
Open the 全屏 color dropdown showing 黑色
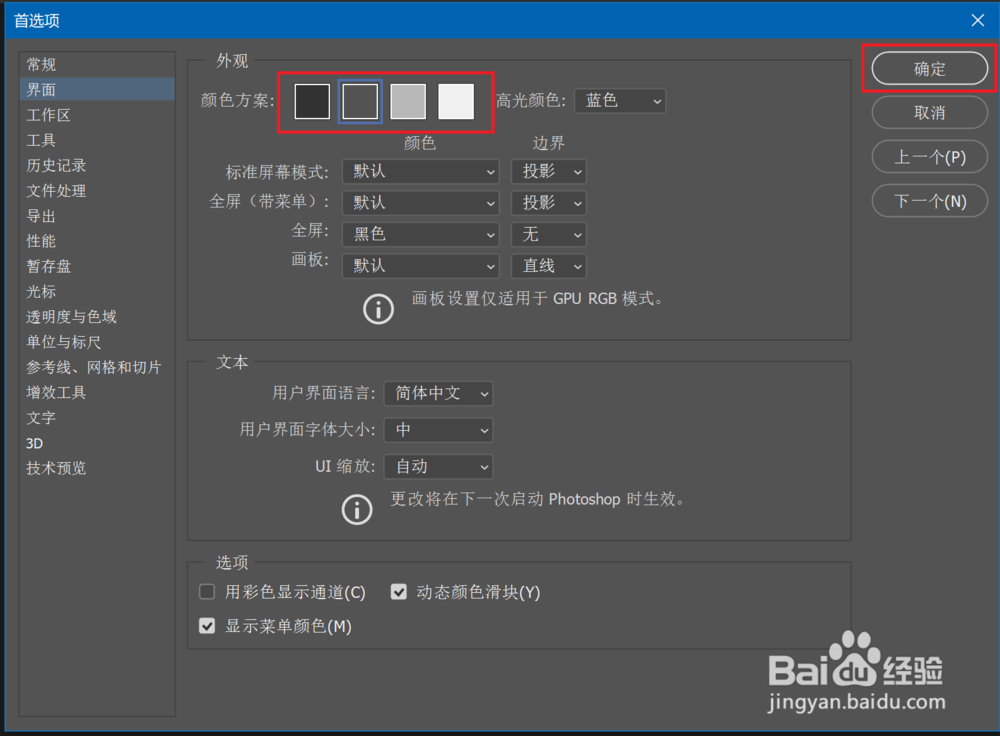click(x=420, y=234)
